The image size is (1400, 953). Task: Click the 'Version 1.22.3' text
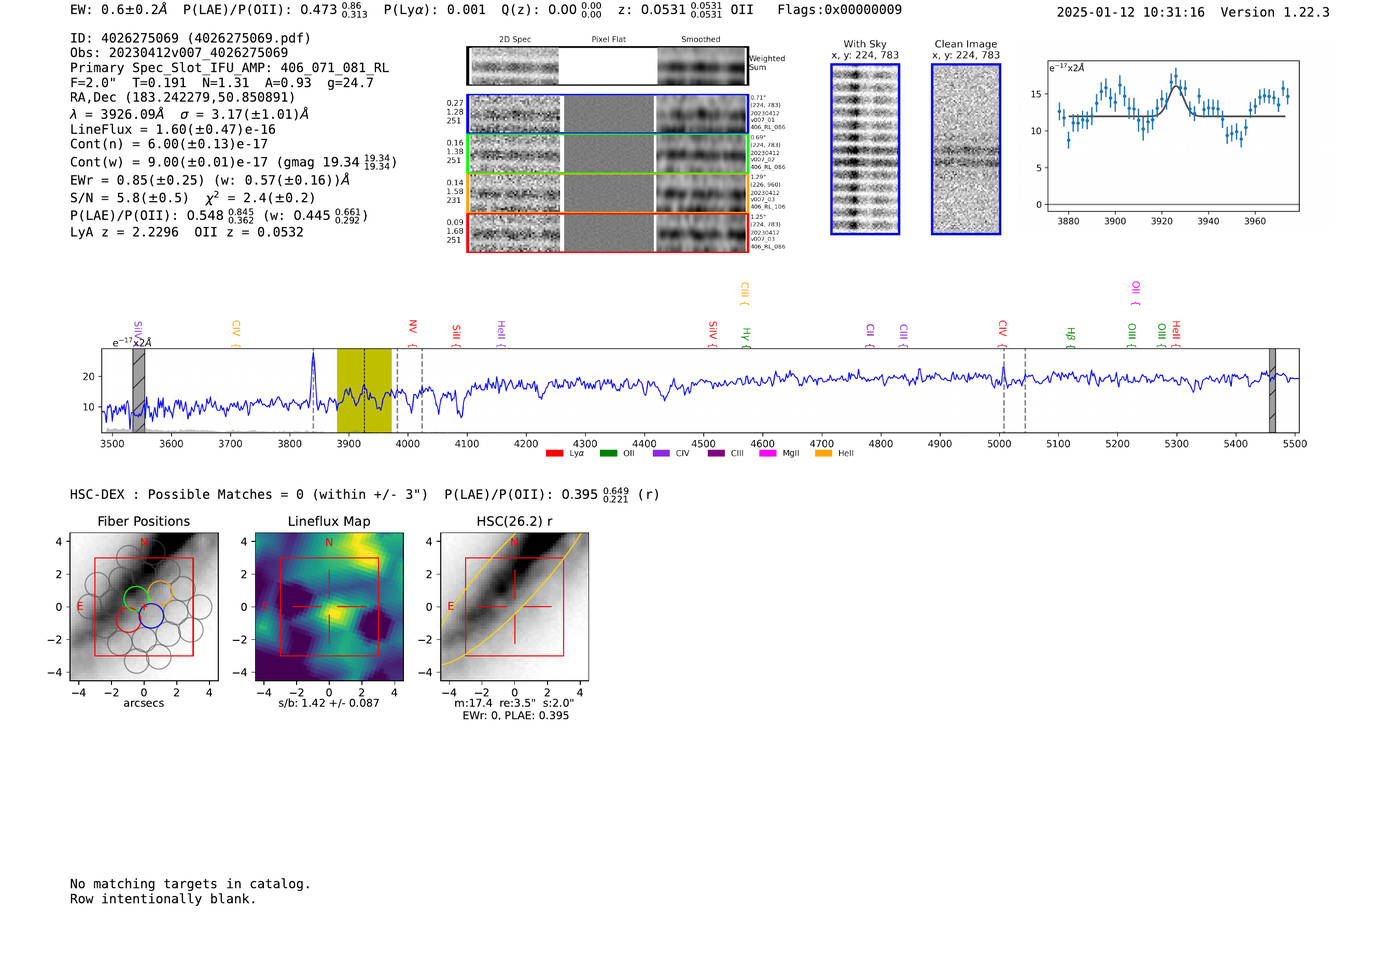[1275, 12]
